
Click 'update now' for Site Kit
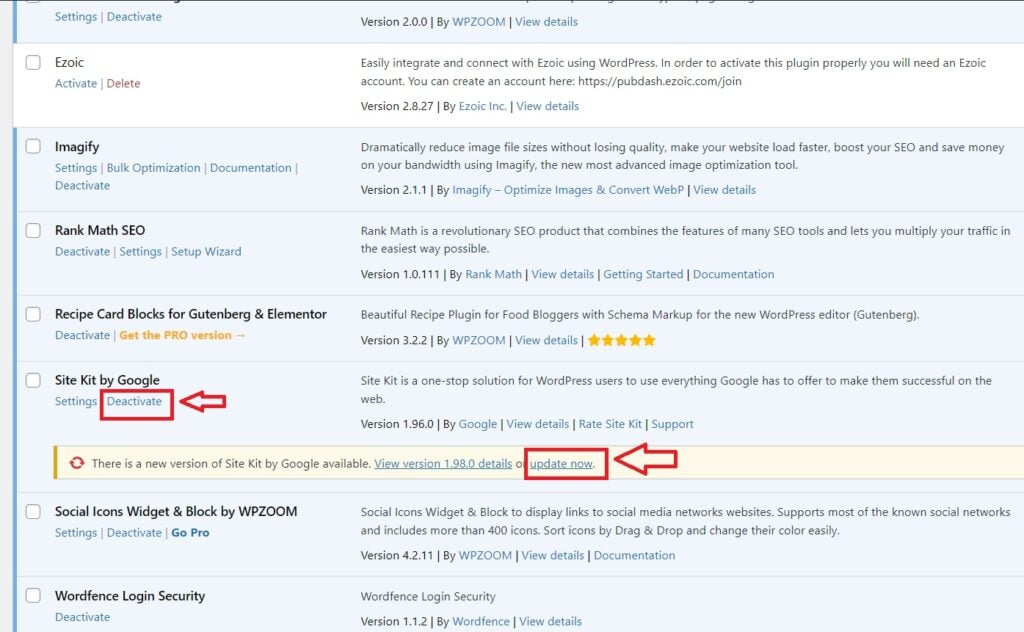(562, 464)
